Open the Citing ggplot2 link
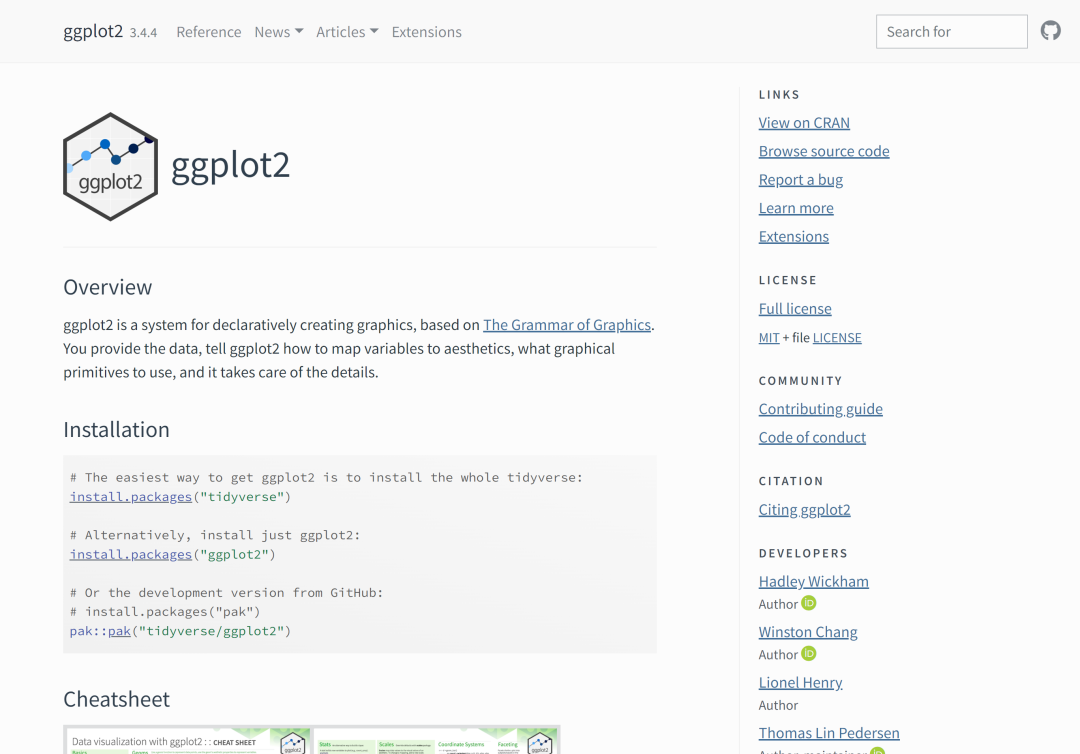This screenshot has width=1080, height=754. tap(804, 510)
